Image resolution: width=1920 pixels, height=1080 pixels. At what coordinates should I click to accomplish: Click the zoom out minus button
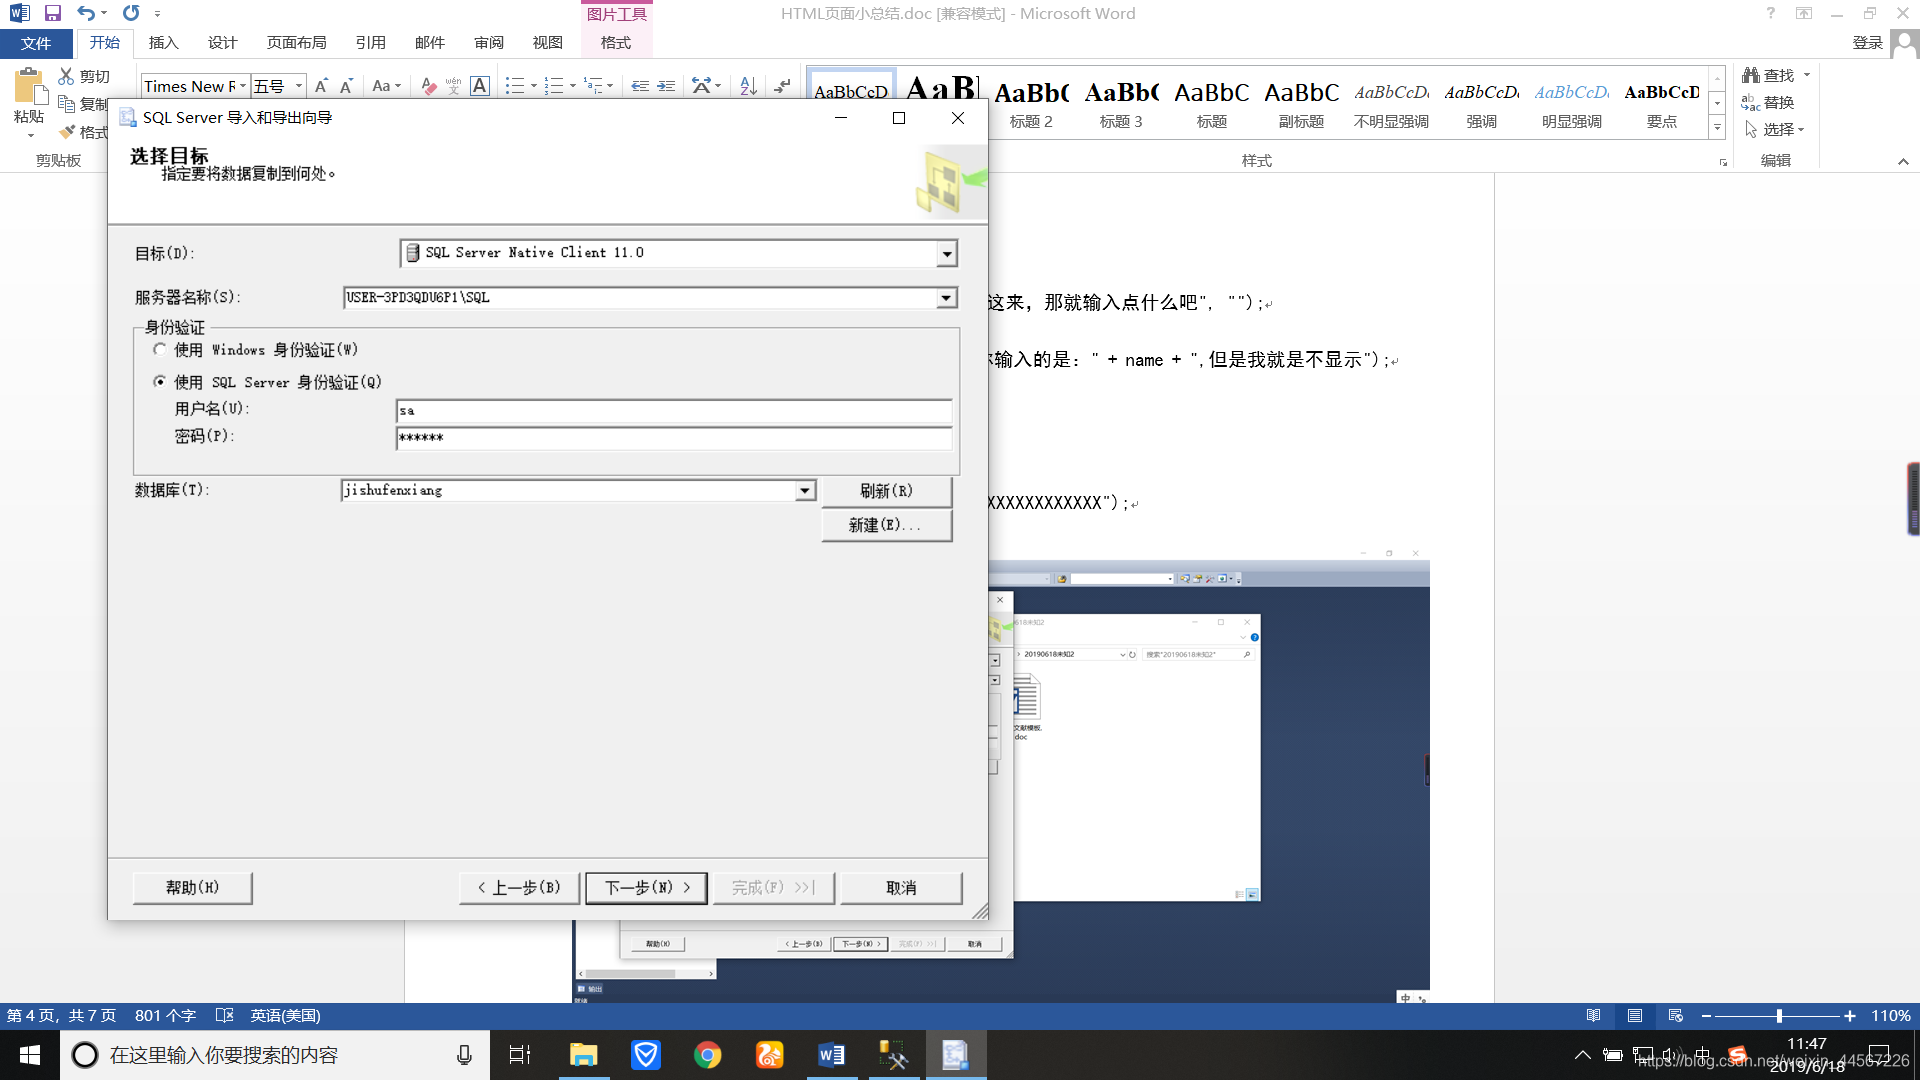tap(1706, 1015)
